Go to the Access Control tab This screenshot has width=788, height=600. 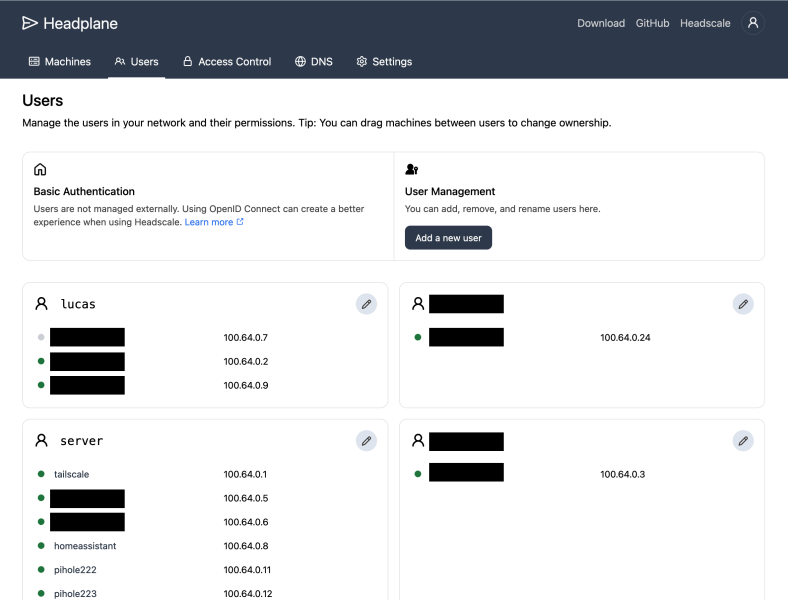click(227, 62)
